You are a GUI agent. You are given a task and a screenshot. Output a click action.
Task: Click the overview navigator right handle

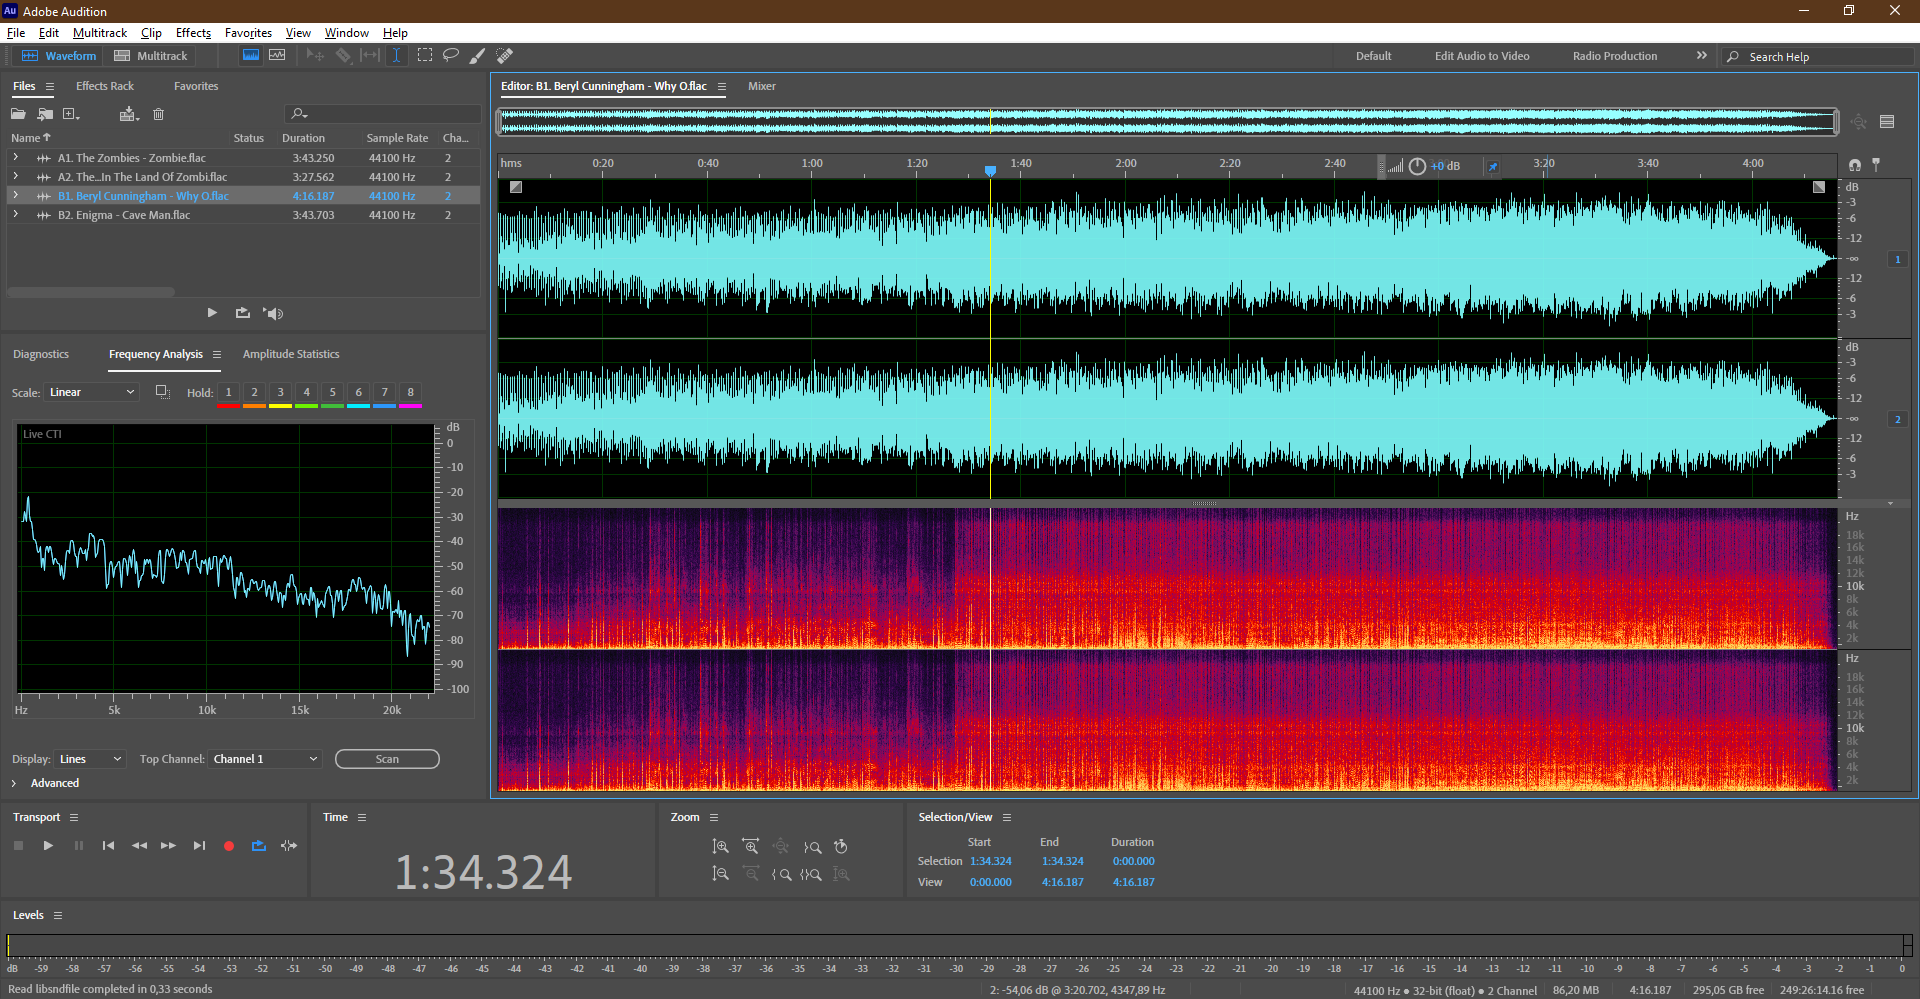coord(1836,122)
